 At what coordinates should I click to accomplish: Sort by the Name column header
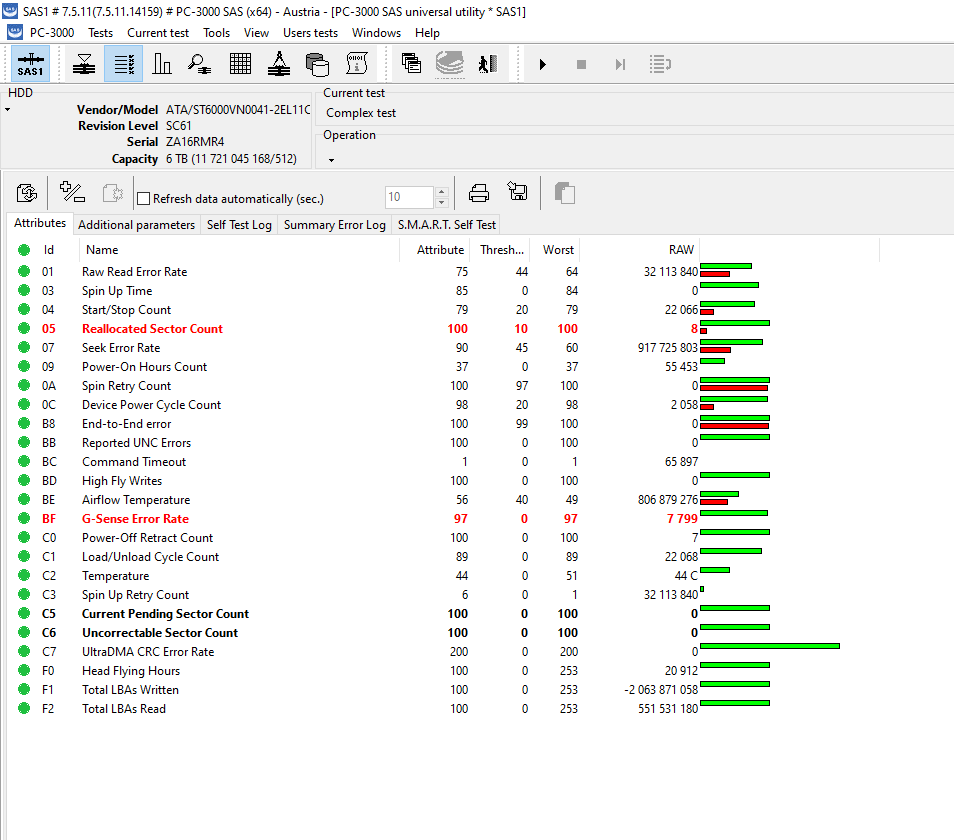click(x=238, y=250)
